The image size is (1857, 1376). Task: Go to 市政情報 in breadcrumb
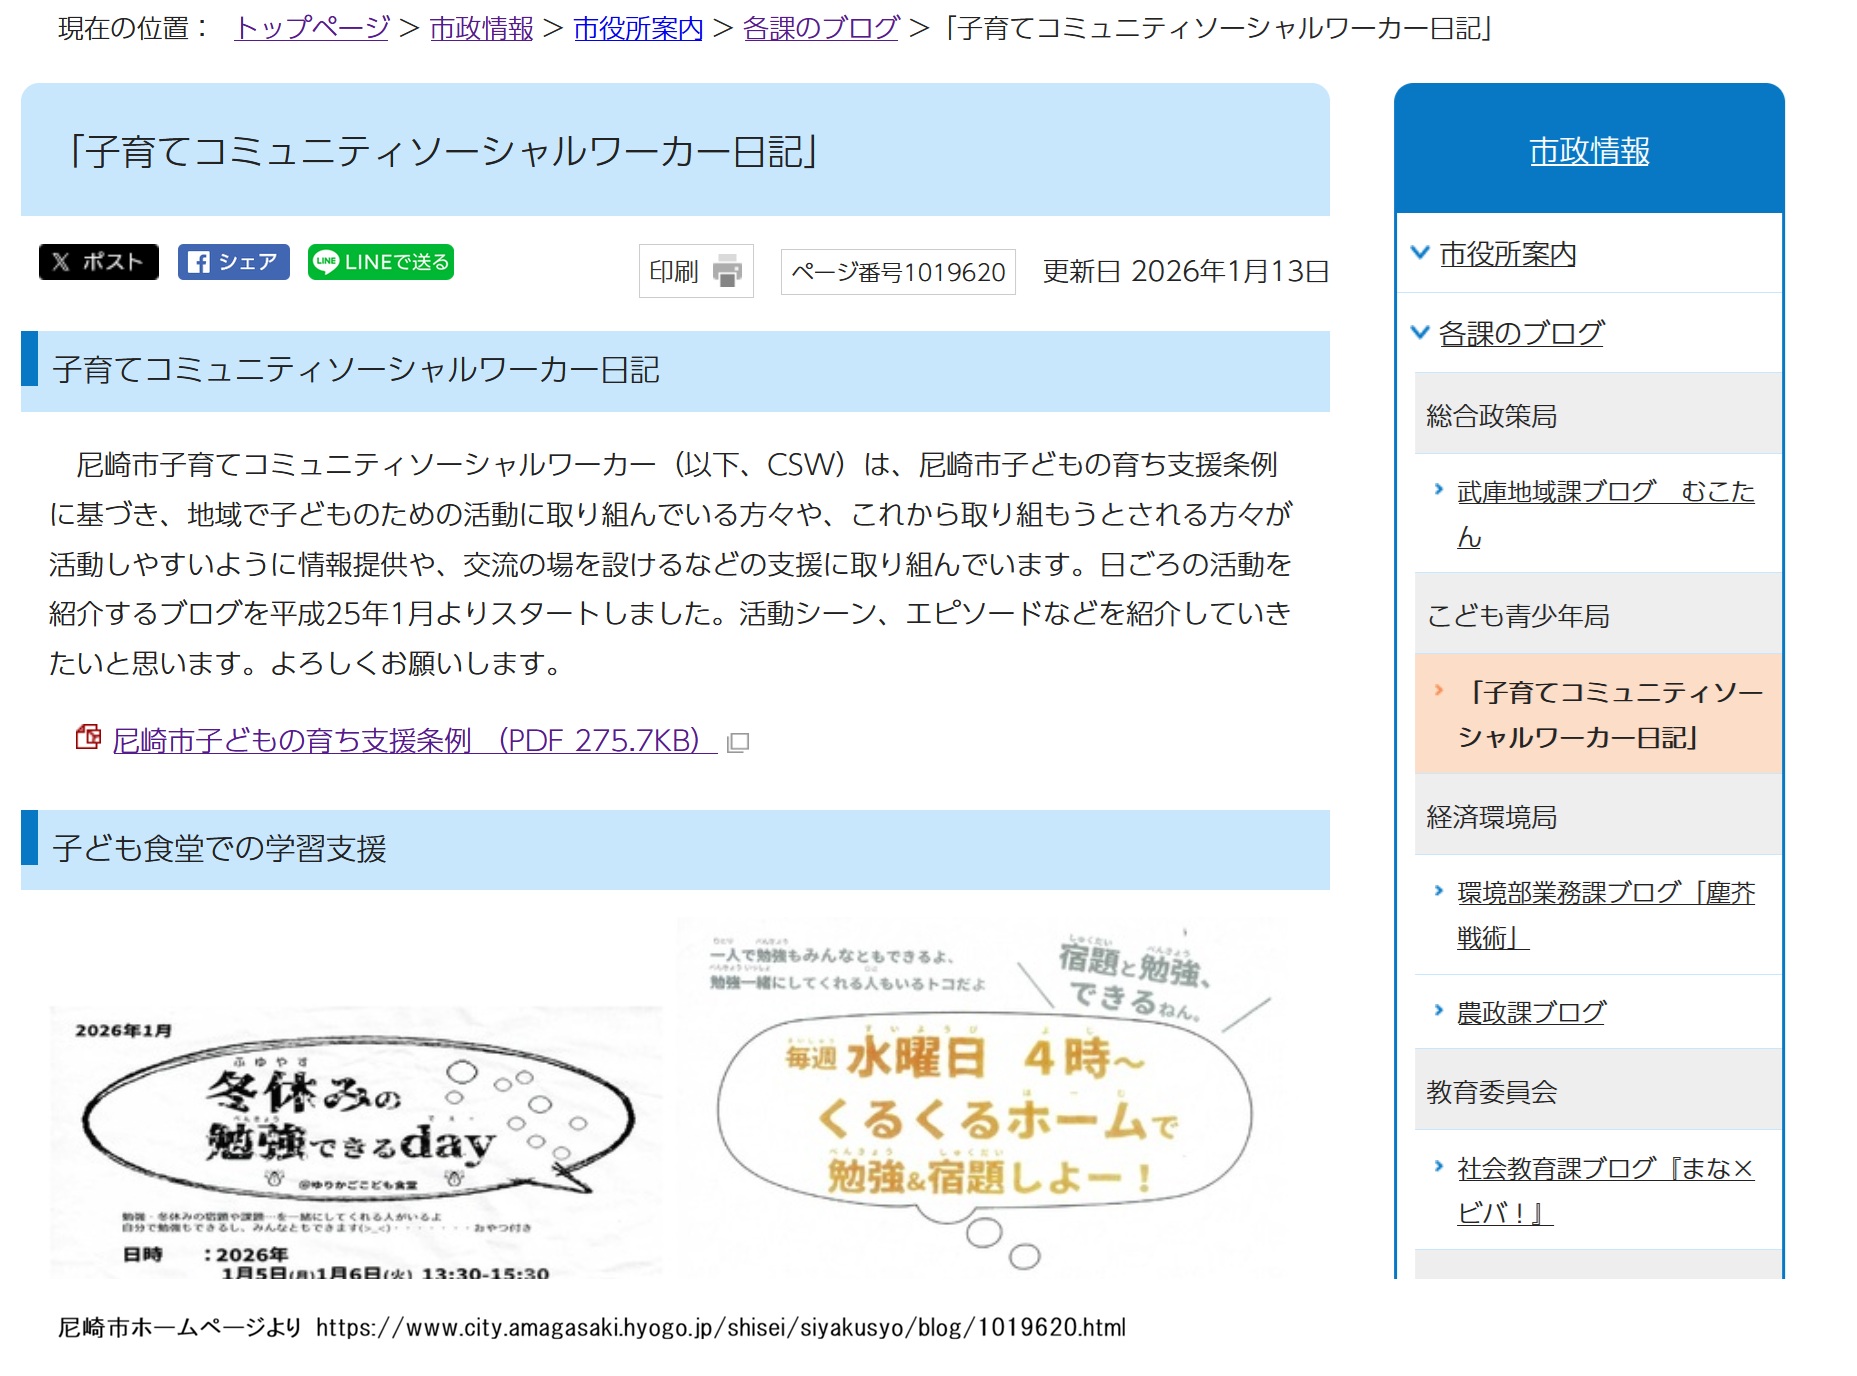[481, 28]
